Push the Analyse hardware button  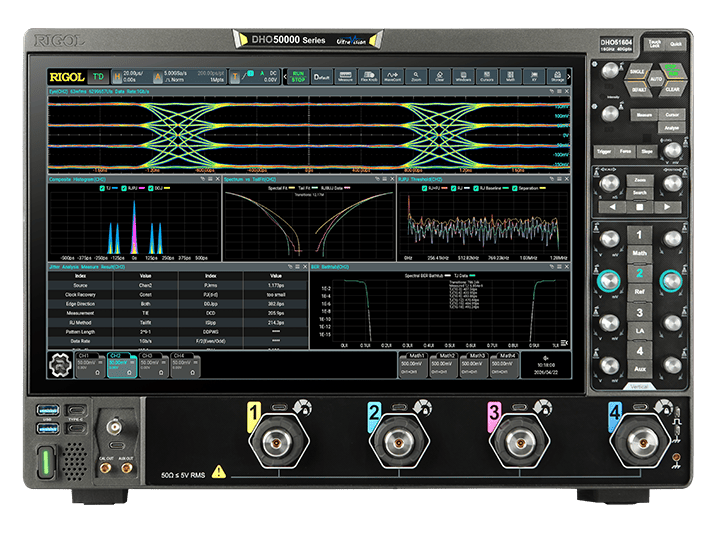coord(671,128)
